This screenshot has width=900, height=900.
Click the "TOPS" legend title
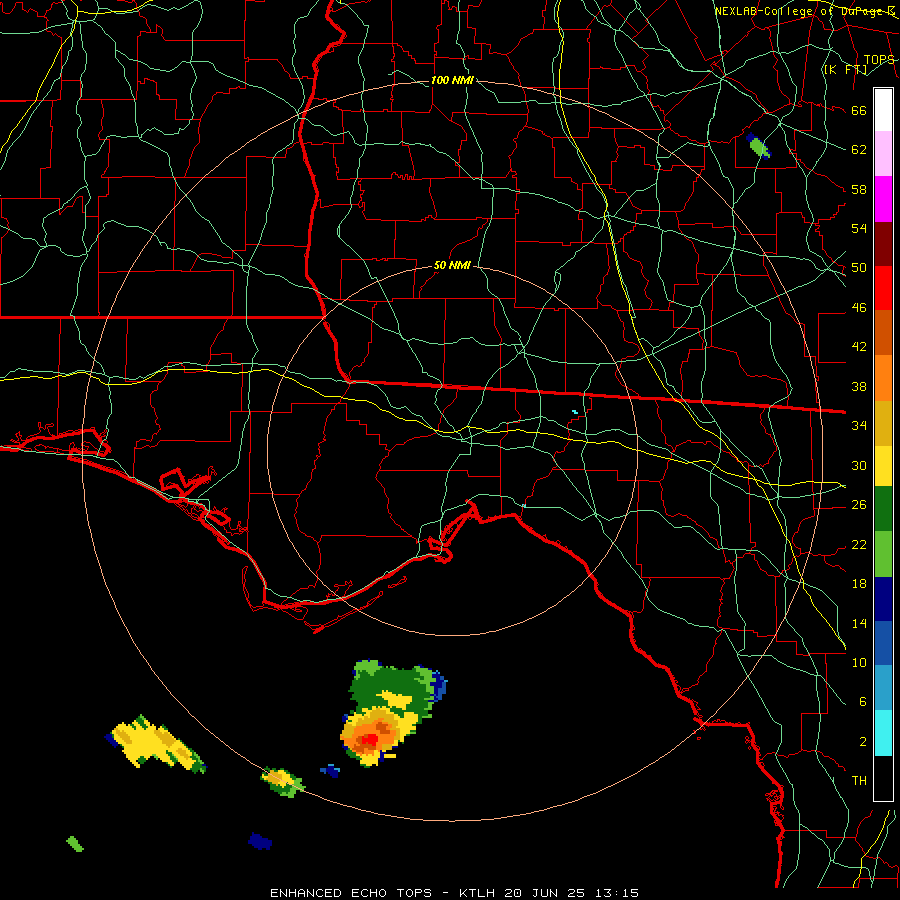(879, 60)
